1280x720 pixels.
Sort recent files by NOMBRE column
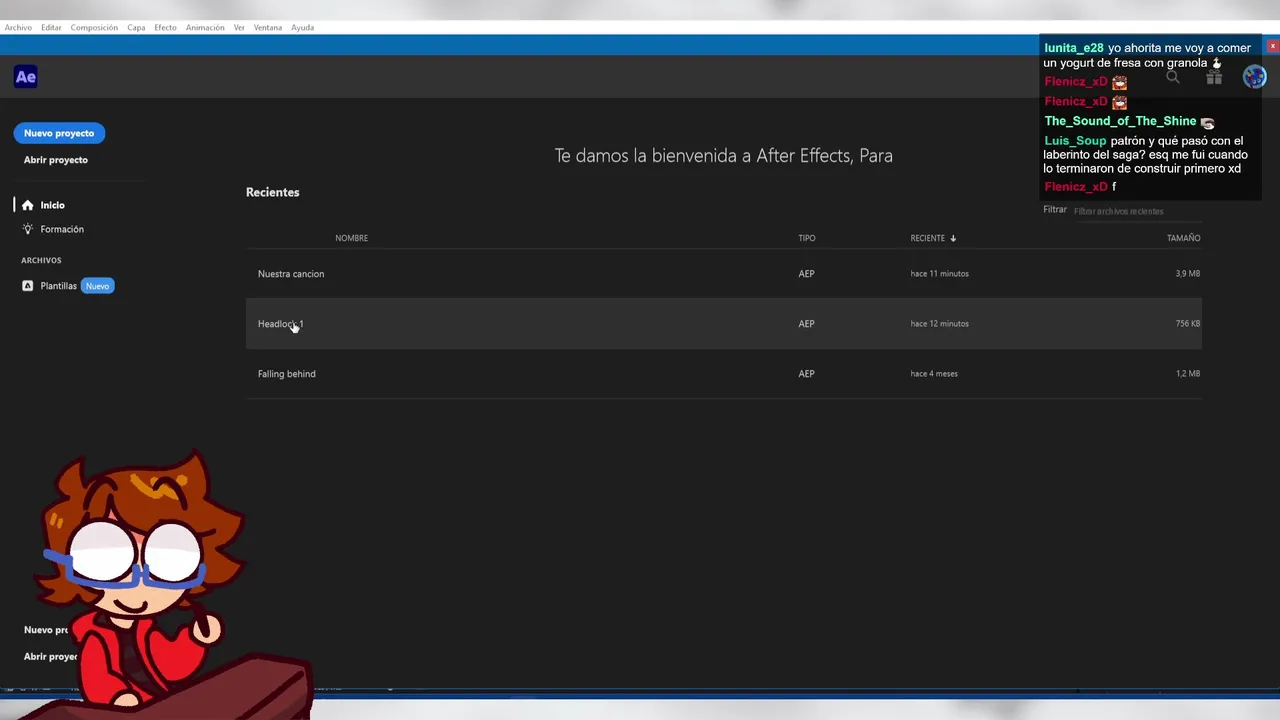[351, 238]
